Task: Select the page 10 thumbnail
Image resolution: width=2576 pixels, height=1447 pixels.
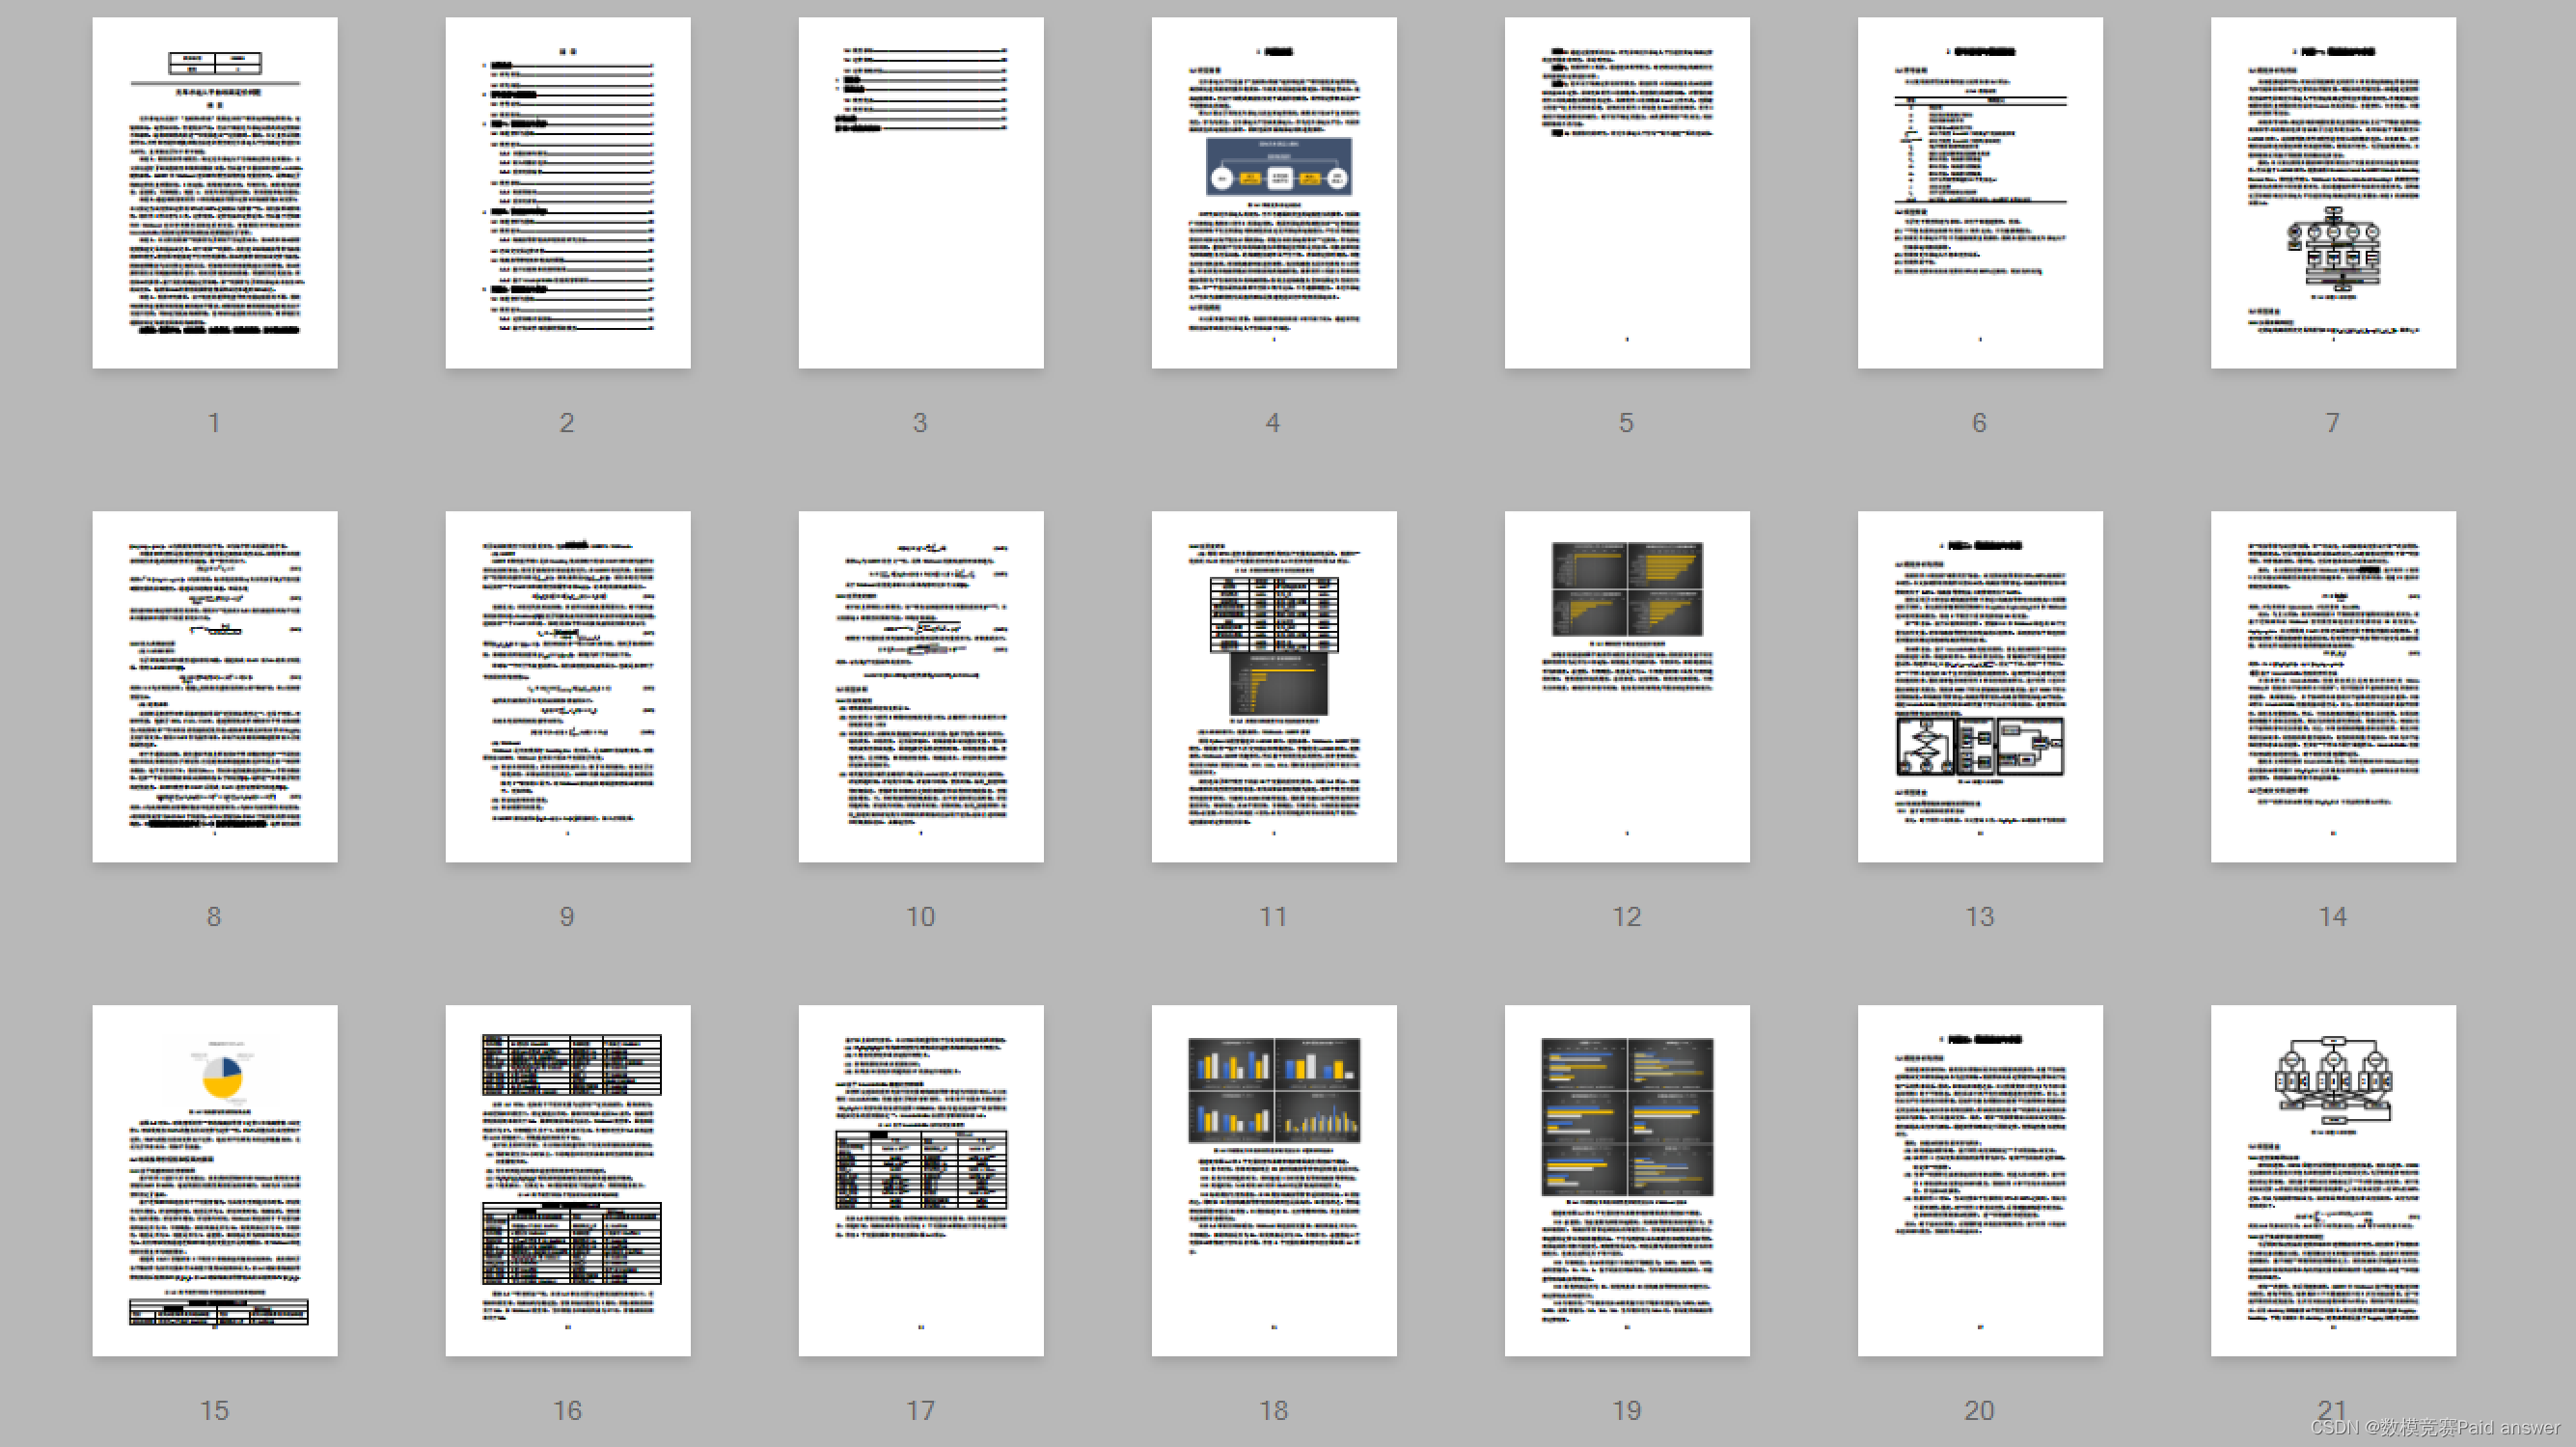Action: [x=921, y=687]
